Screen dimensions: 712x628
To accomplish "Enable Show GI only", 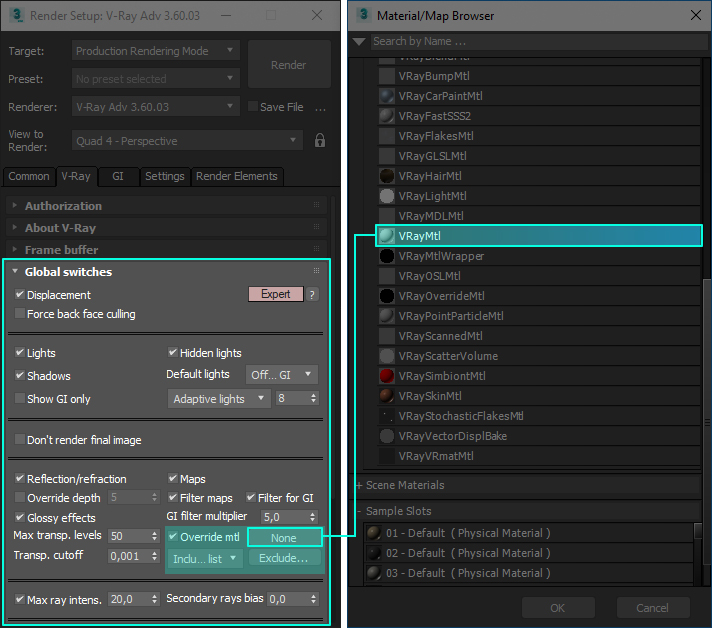I will pos(20,398).
